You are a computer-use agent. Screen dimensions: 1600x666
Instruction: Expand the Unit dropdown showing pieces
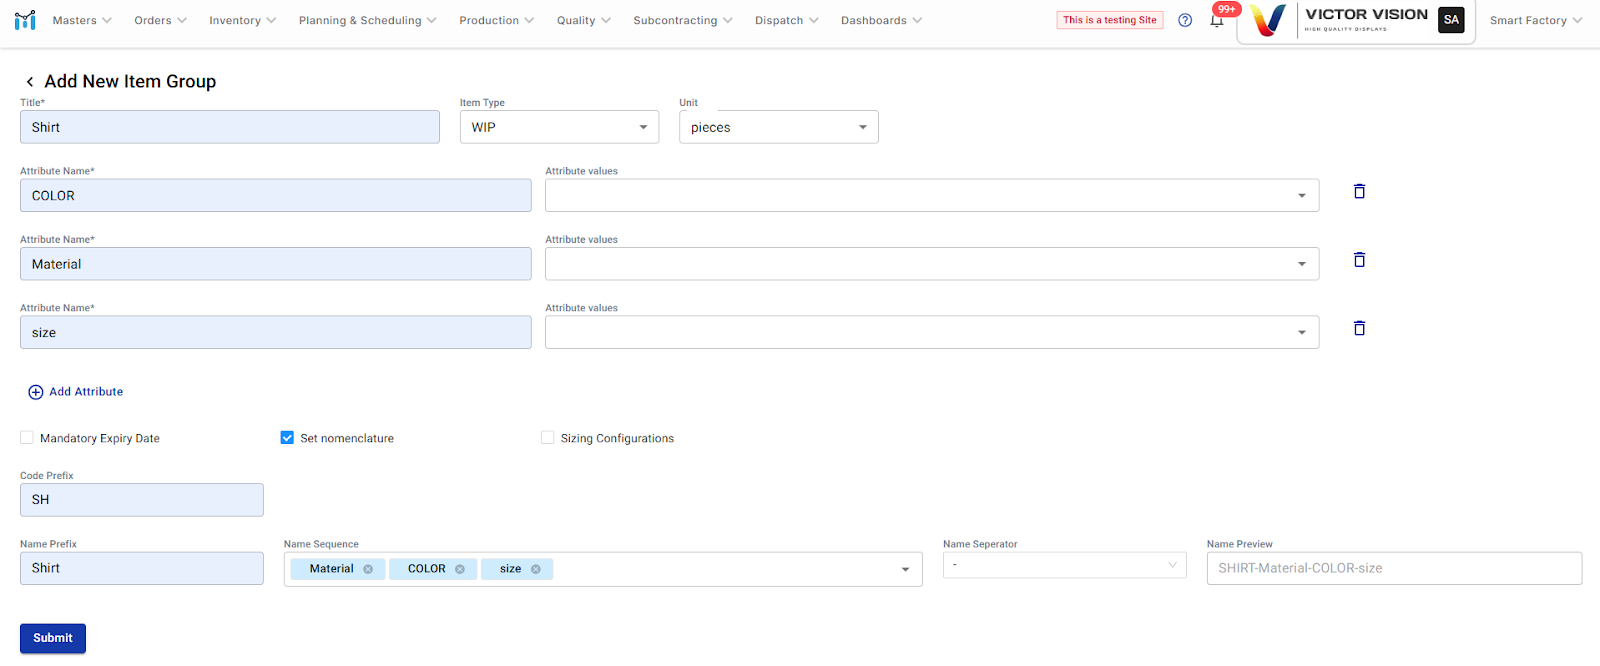(778, 127)
